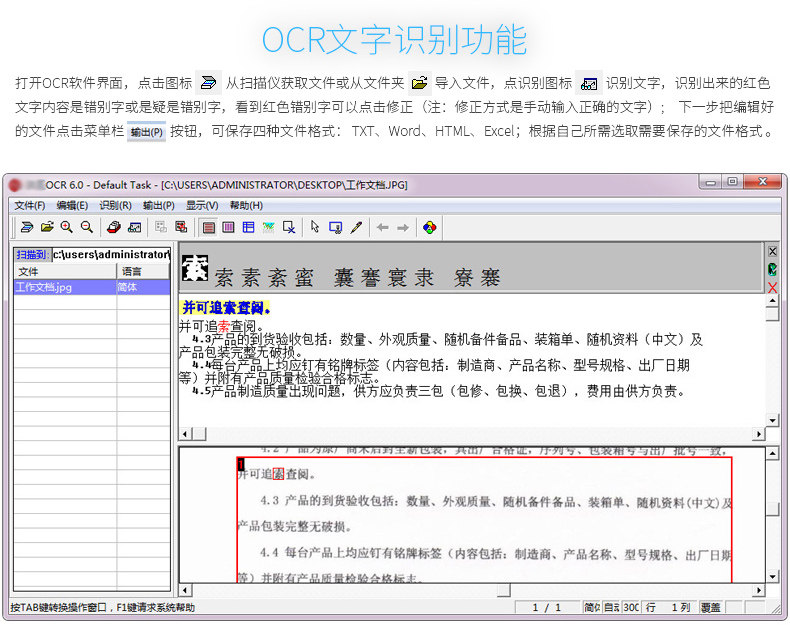Choose candidate character 索 in correction bar

click(224, 278)
